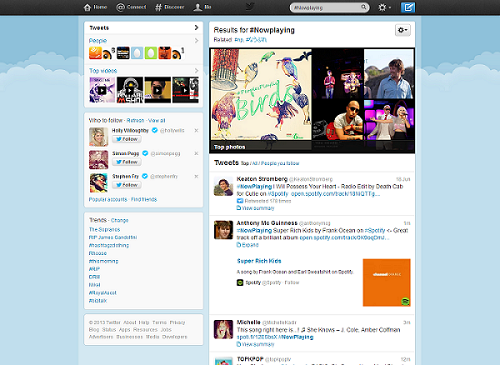The width and height of the screenshot is (500, 365).
Task: Click the Twitter bird logo in top bar
Action: pos(250,7)
